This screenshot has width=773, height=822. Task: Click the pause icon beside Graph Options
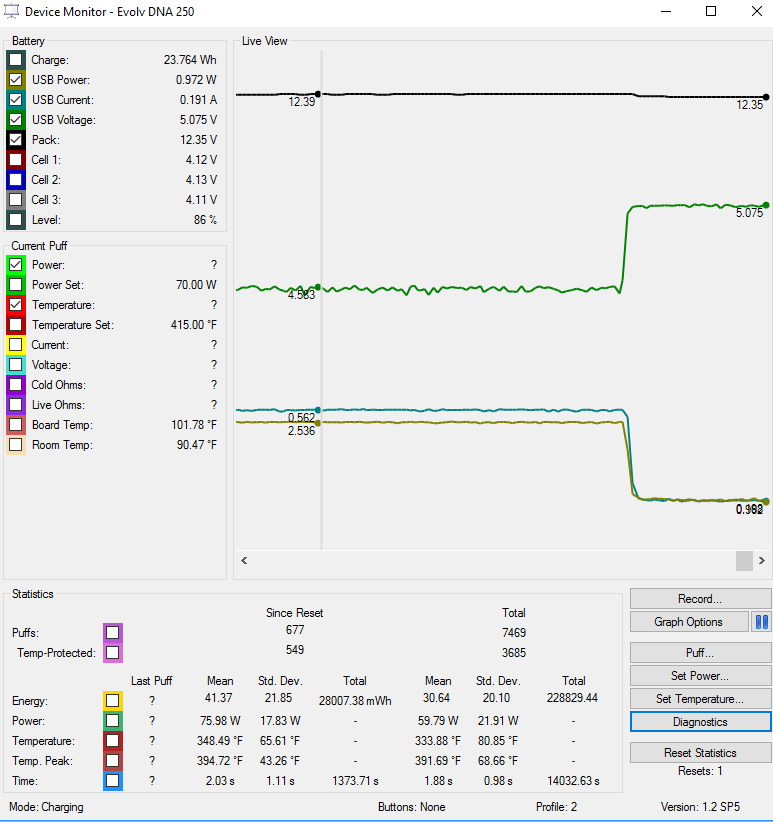[x=761, y=622]
